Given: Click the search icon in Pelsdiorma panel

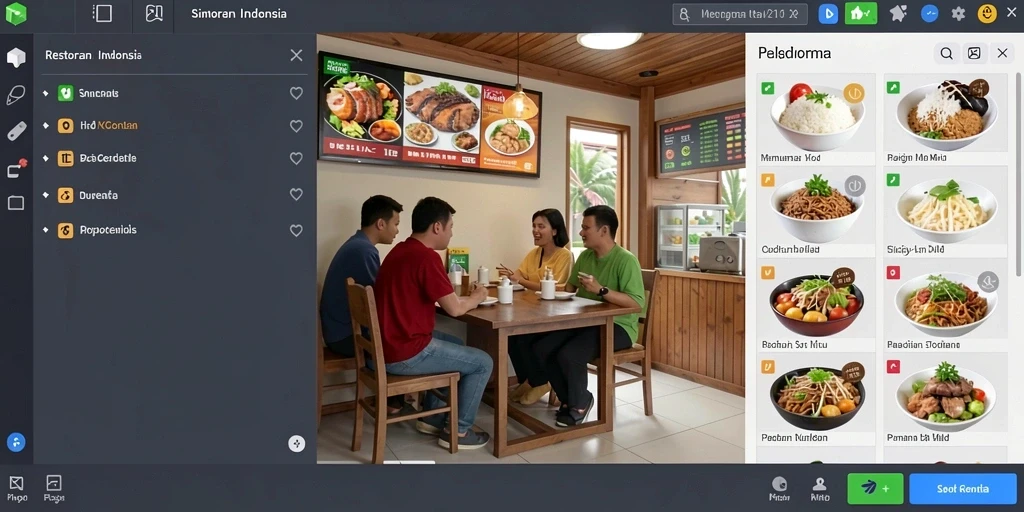Looking at the screenshot, I should tap(946, 54).
